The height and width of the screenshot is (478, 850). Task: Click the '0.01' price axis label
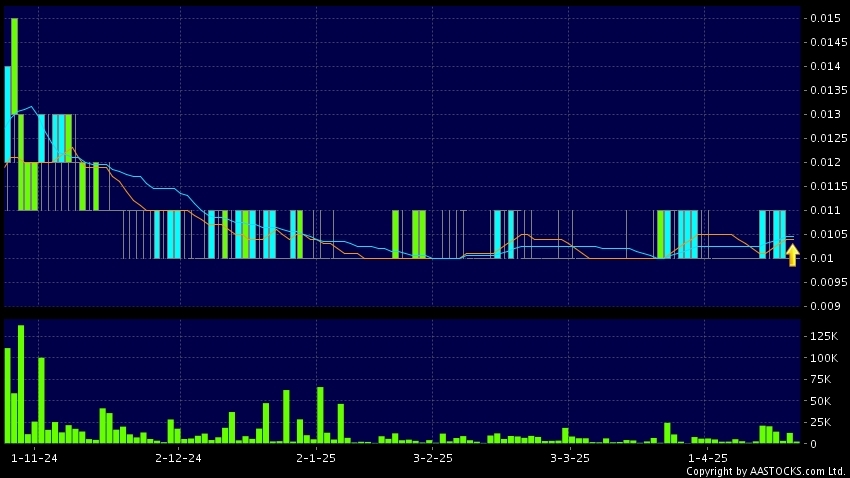coord(822,258)
